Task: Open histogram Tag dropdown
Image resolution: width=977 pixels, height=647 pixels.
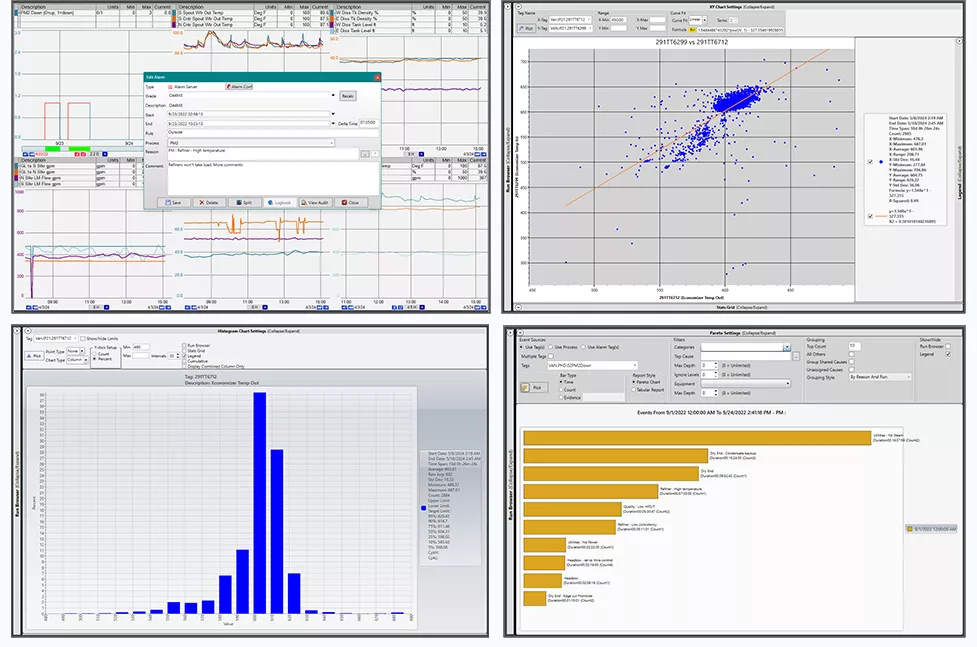Action: 55,338
